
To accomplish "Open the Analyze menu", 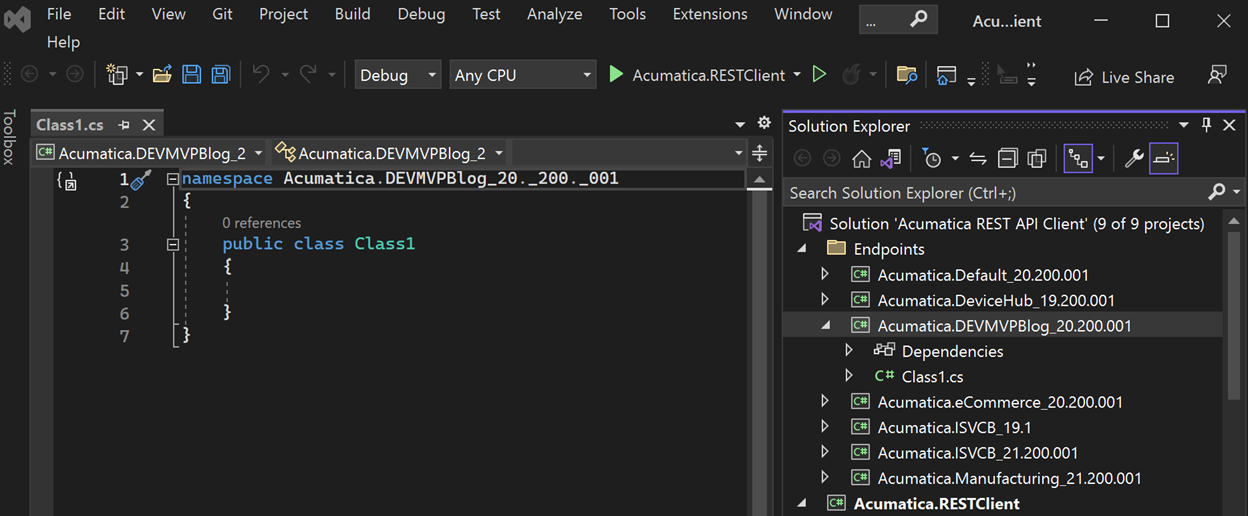I will click(x=554, y=14).
